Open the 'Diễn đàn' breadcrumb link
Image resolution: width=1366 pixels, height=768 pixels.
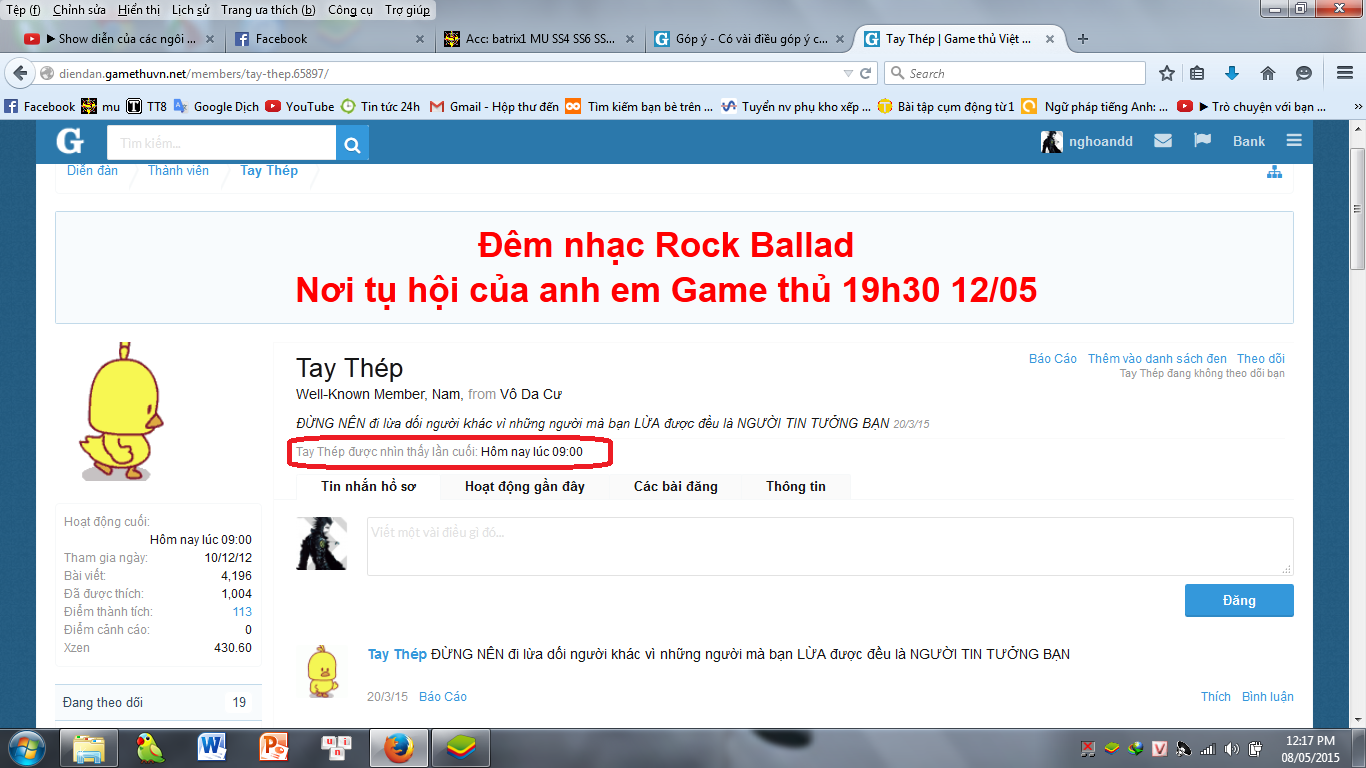[92, 171]
